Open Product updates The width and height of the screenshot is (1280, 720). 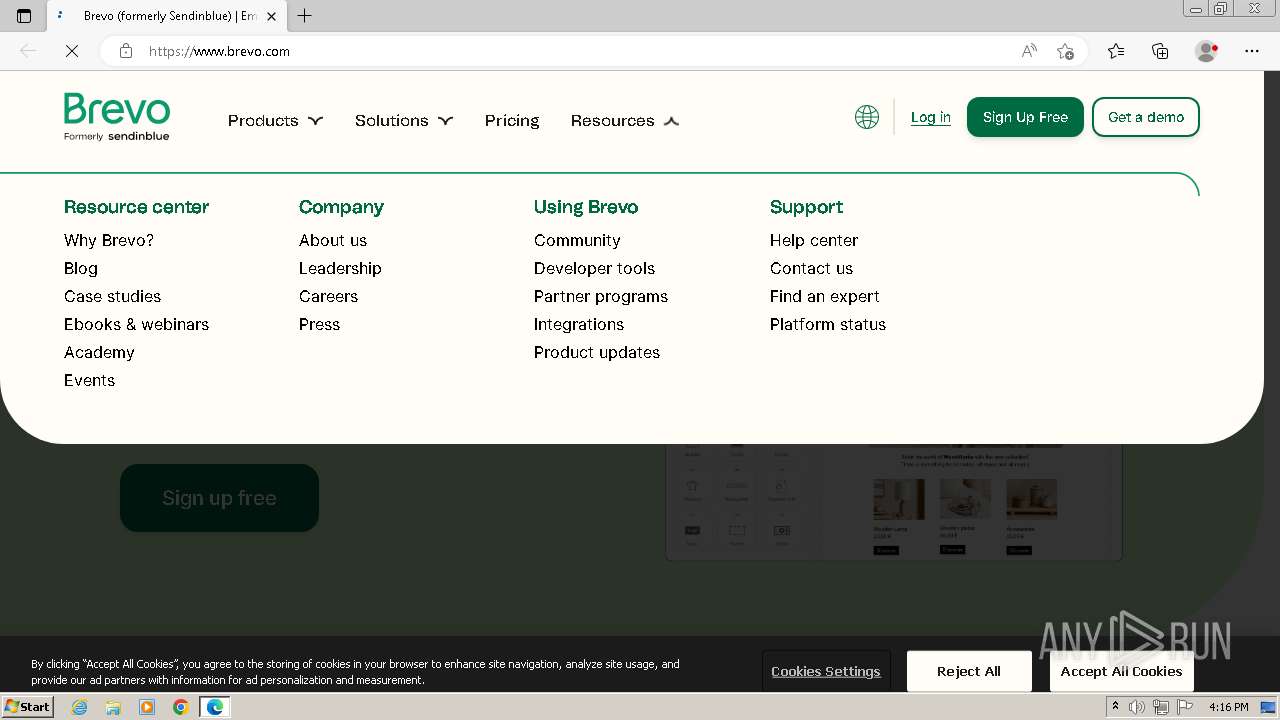(597, 352)
